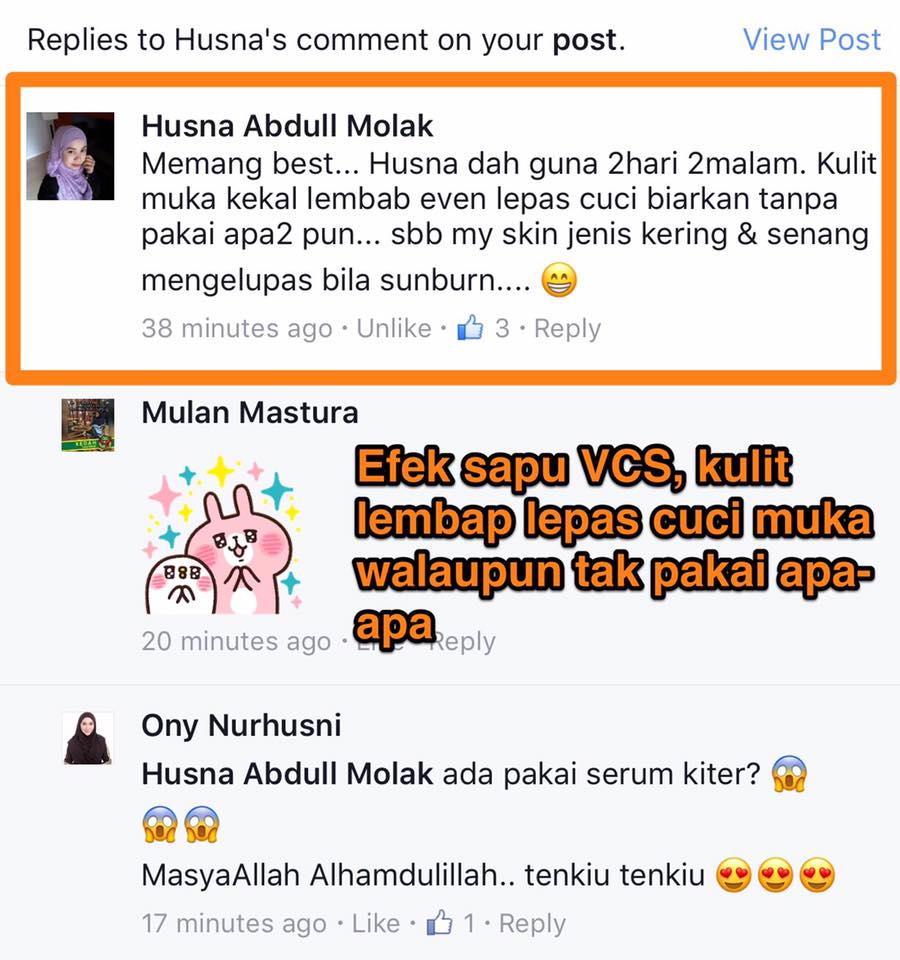Viewport: 900px width, 960px height.
Task: Tap the pink bunny sticker
Action: click(223, 534)
